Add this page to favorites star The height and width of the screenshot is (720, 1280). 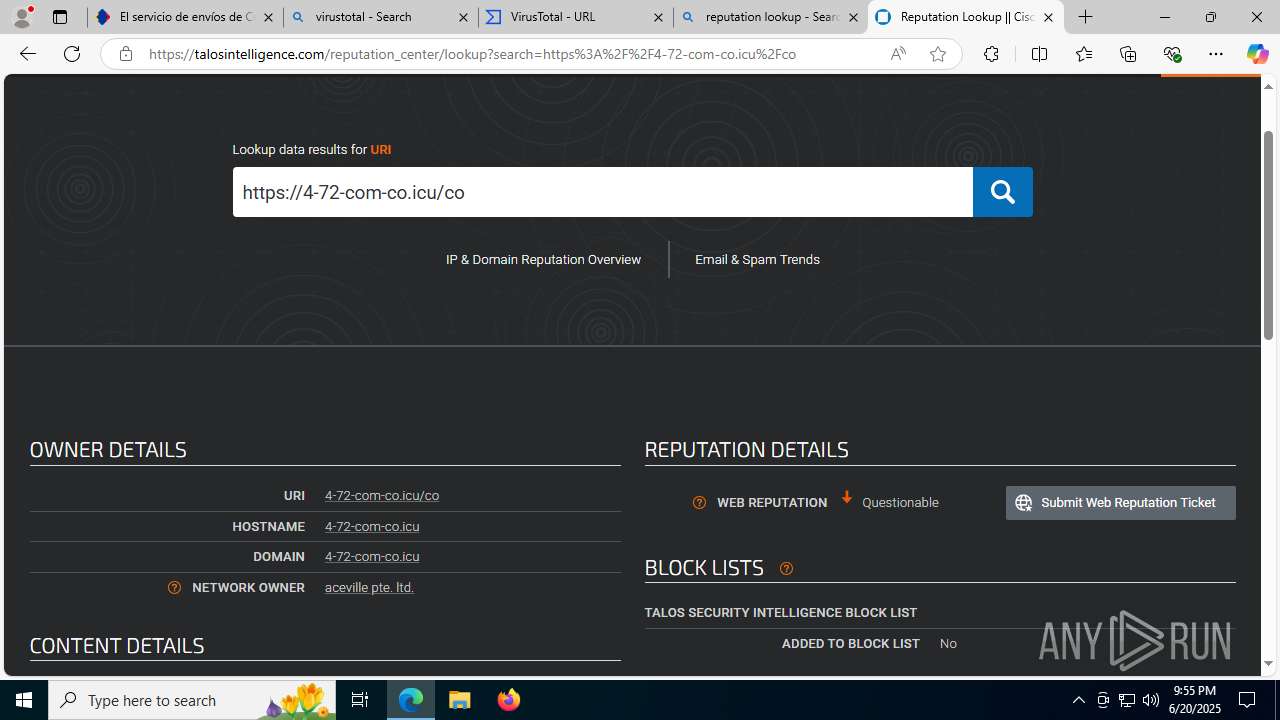pyautogui.click(x=937, y=54)
